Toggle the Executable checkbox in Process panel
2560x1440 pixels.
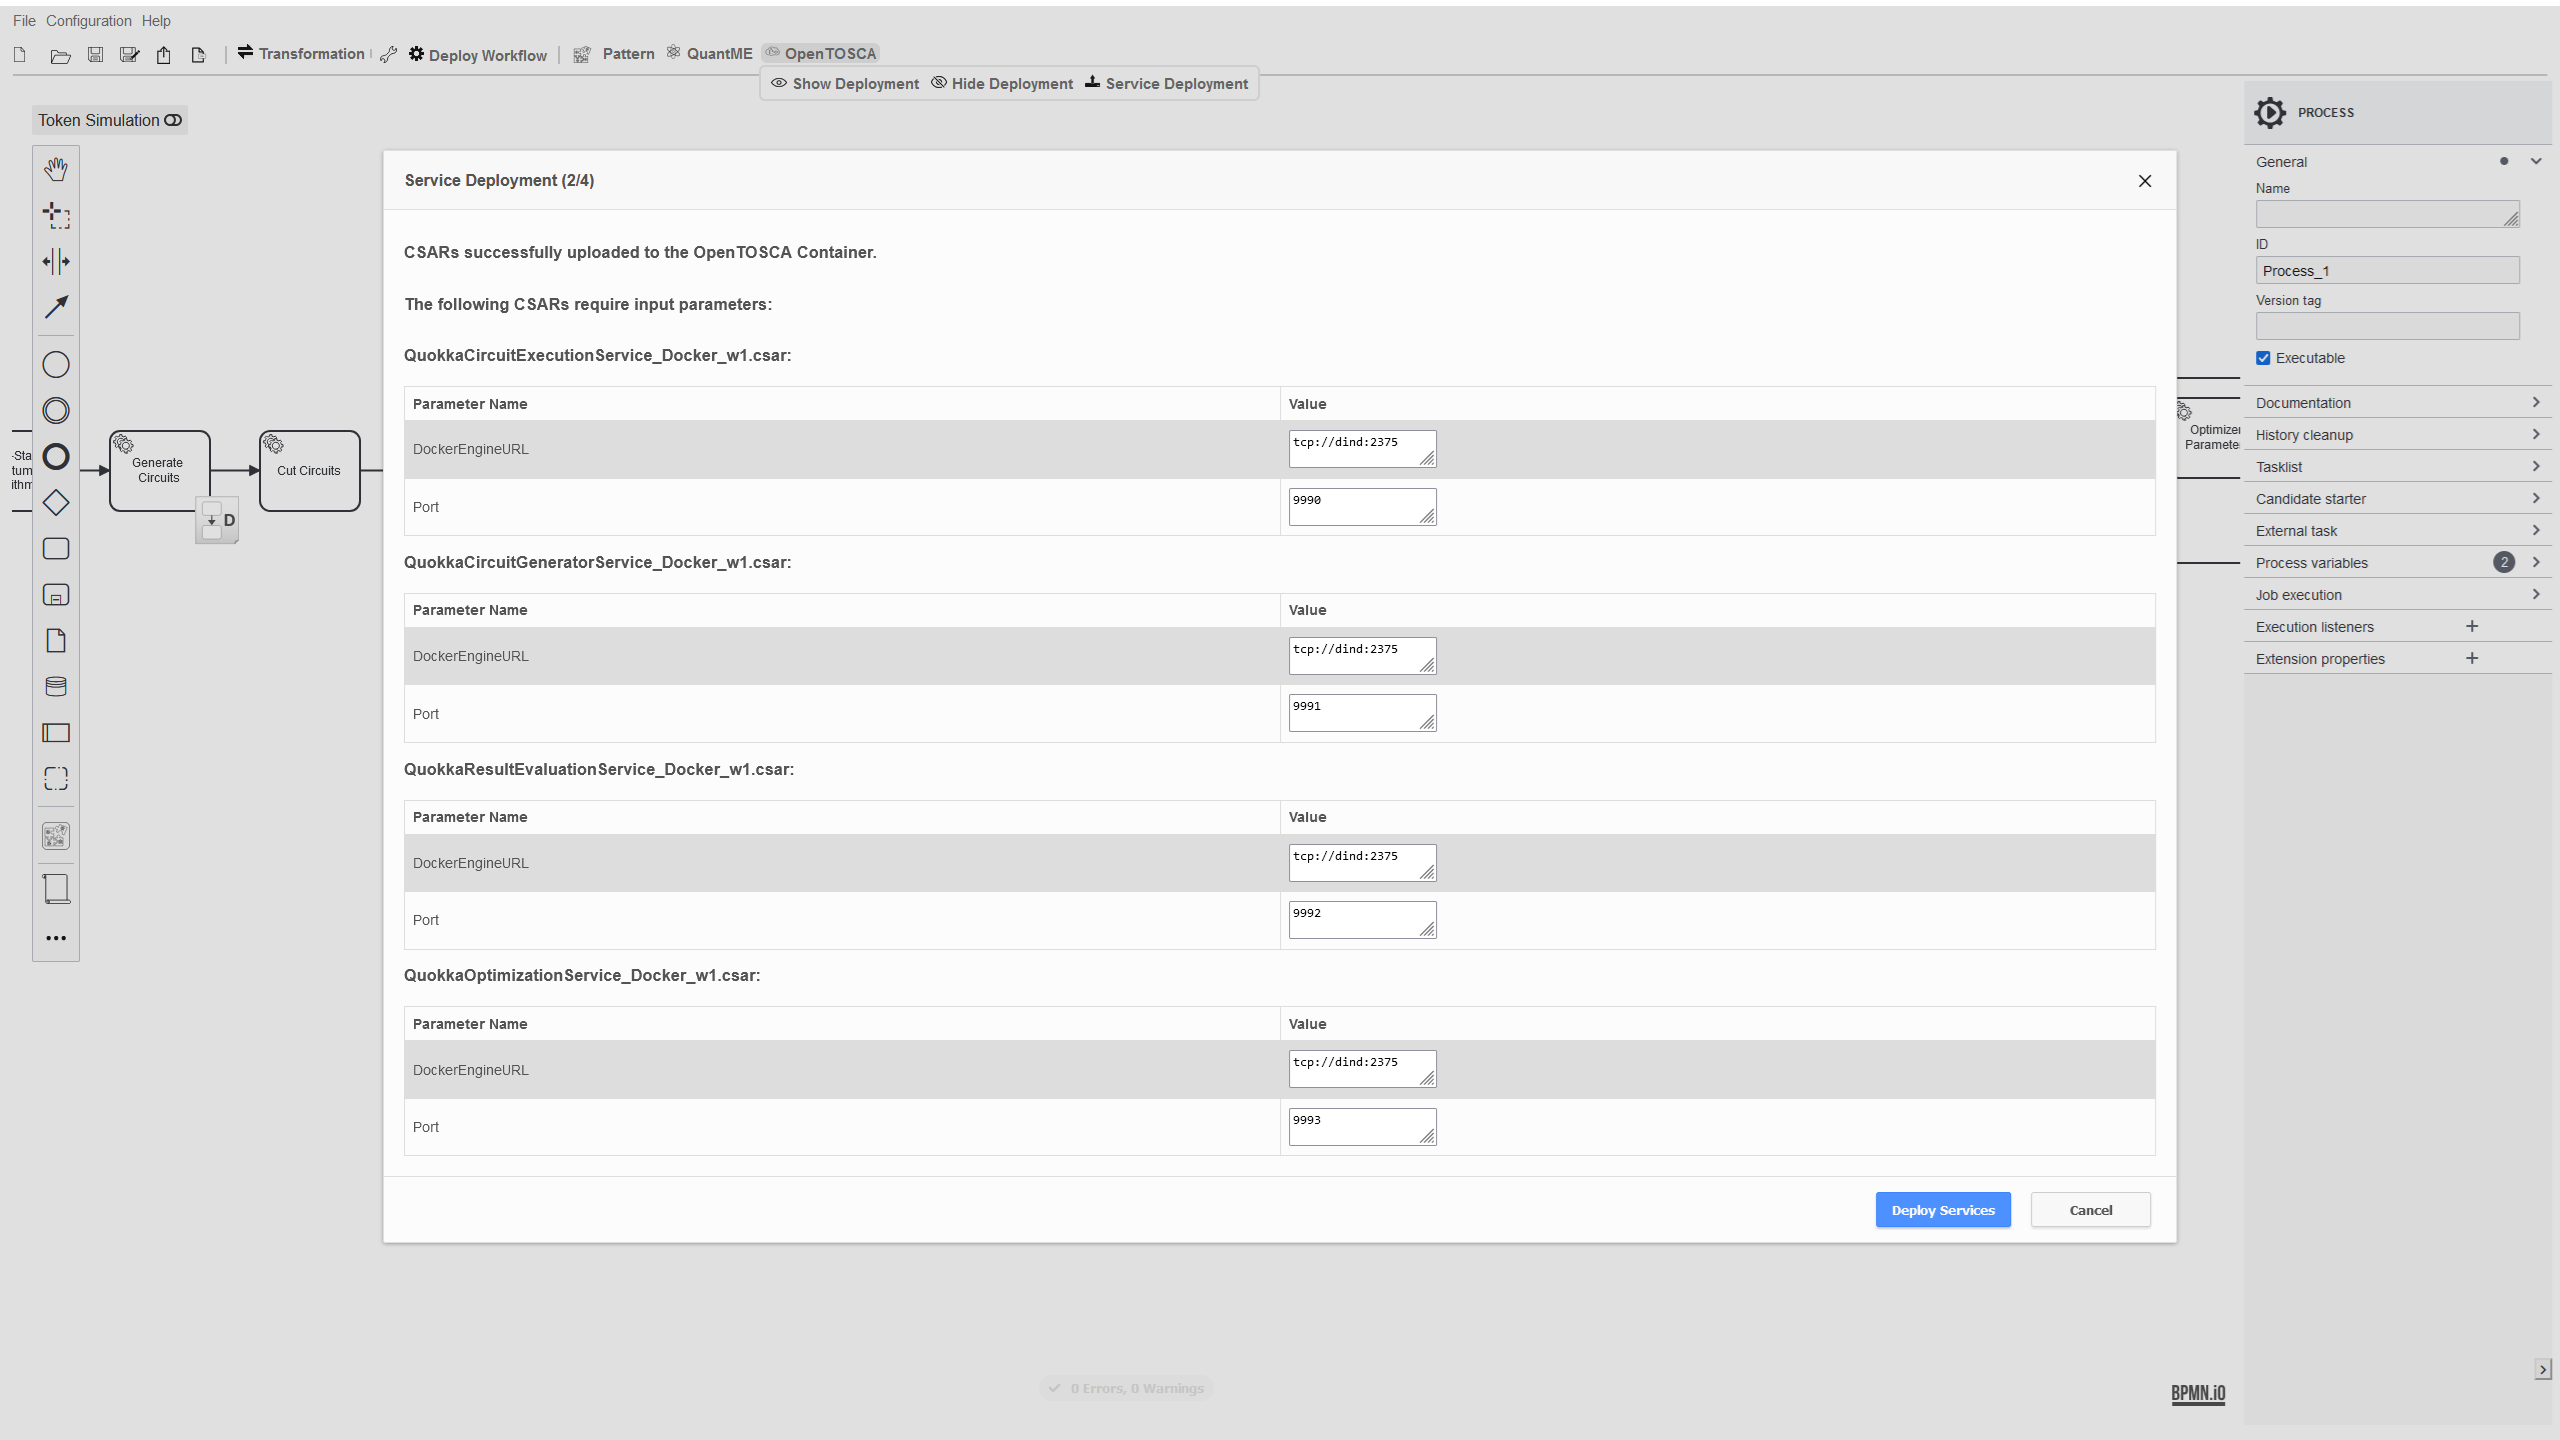[x=2263, y=357]
